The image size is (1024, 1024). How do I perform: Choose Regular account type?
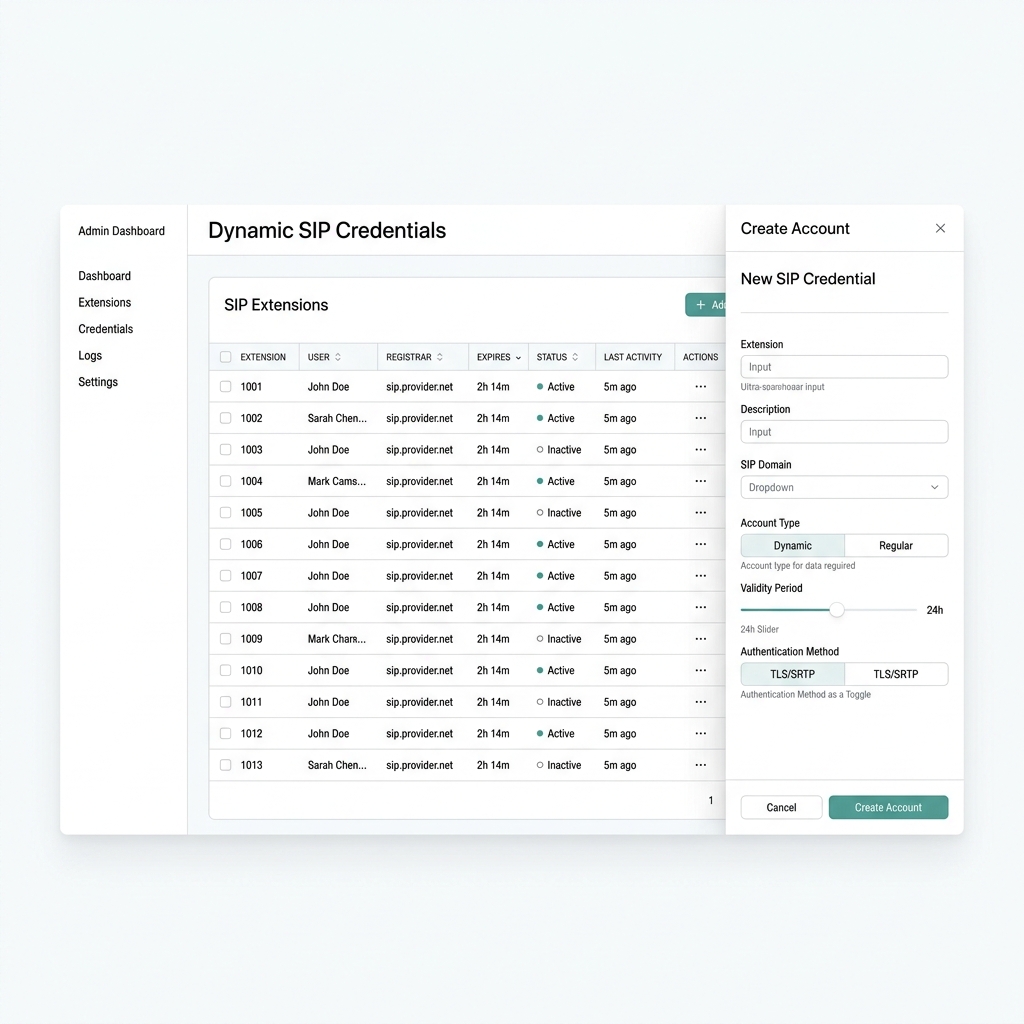[x=896, y=545]
